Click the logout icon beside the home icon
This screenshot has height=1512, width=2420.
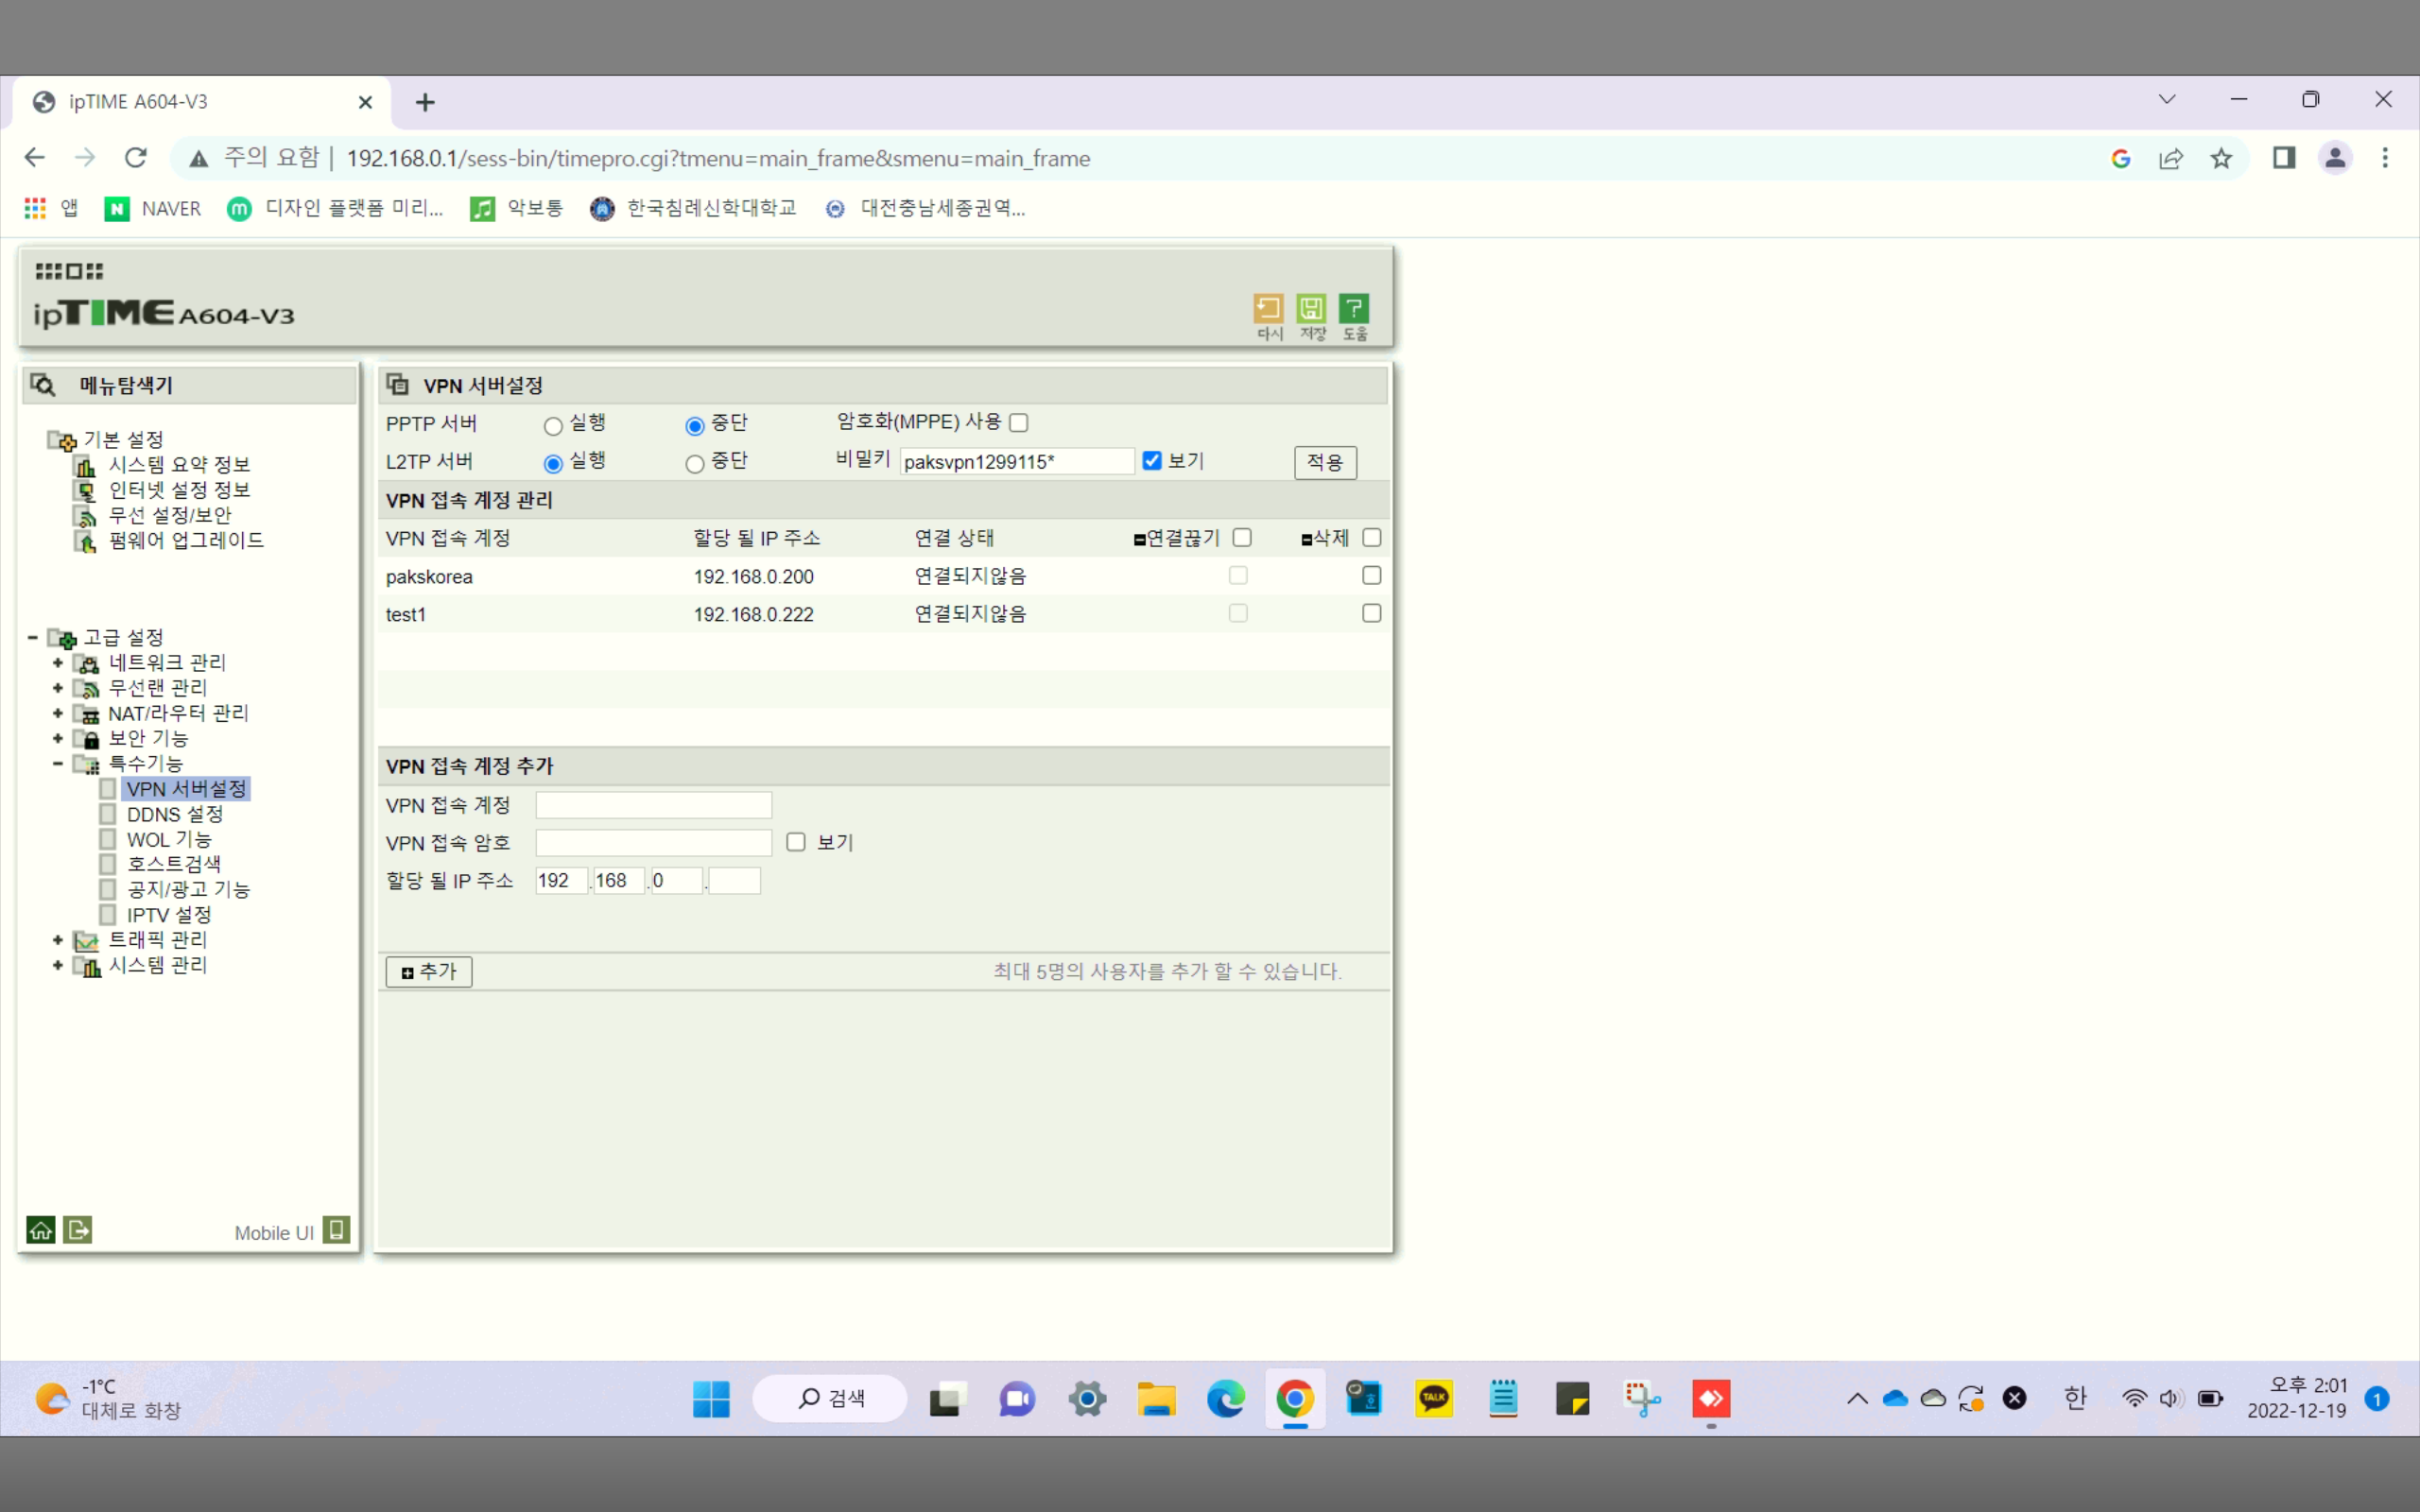78,1230
